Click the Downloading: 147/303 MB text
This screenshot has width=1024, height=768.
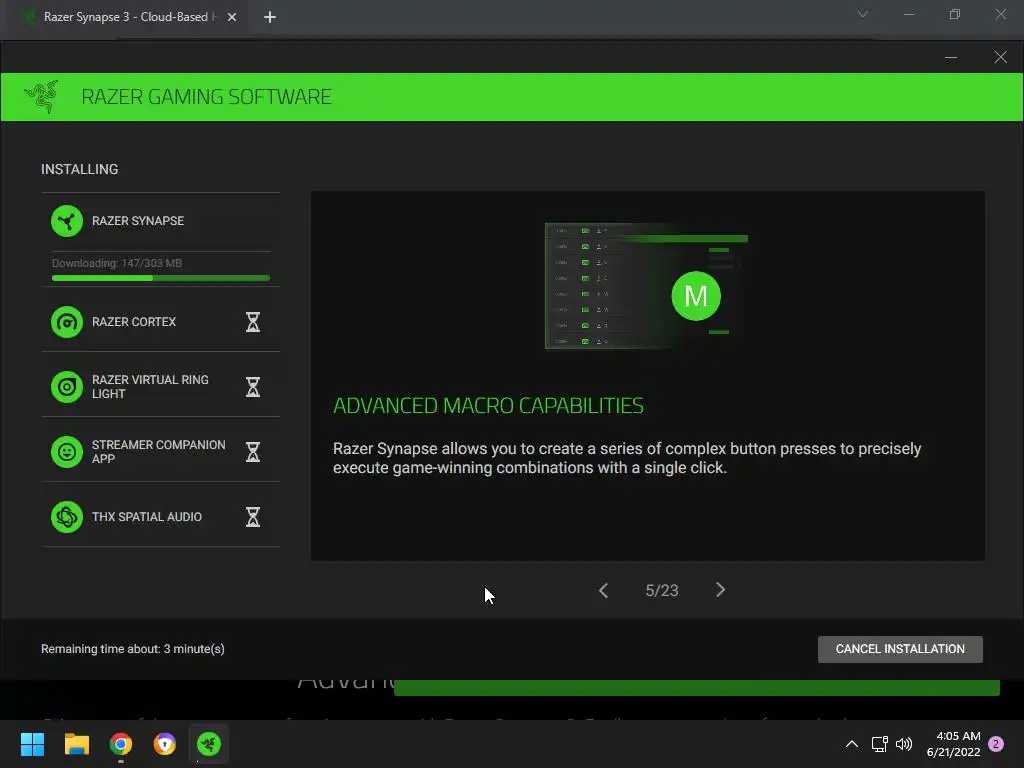point(117,263)
